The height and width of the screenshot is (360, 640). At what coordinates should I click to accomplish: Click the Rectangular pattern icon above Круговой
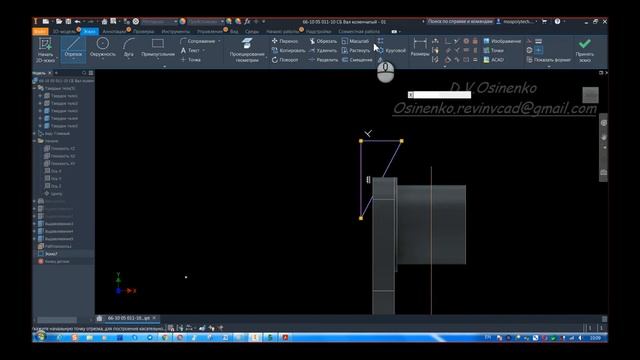pyautogui.click(x=380, y=41)
